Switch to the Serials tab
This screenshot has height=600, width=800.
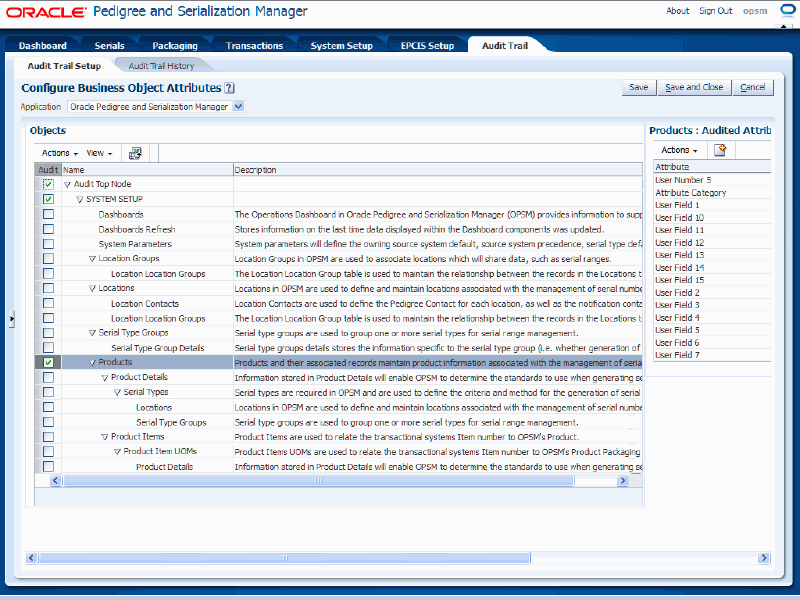(109, 45)
